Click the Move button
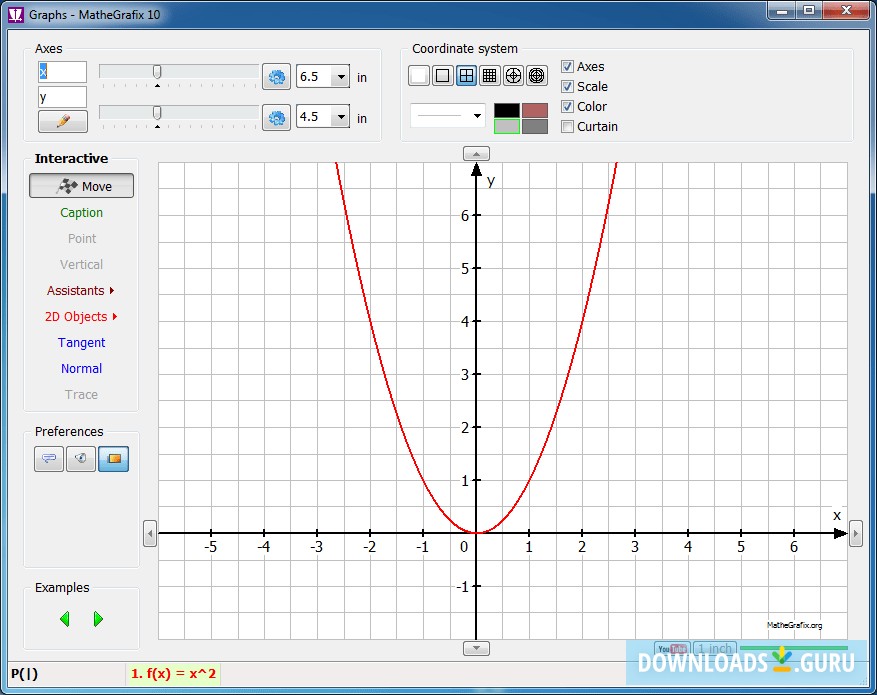This screenshot has height=695, width=877. pyautogui.click(x=81, y=186)
